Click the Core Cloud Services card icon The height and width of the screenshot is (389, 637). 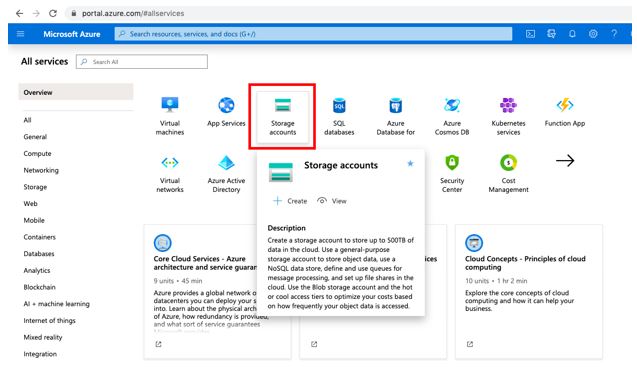tap(162, 243)
